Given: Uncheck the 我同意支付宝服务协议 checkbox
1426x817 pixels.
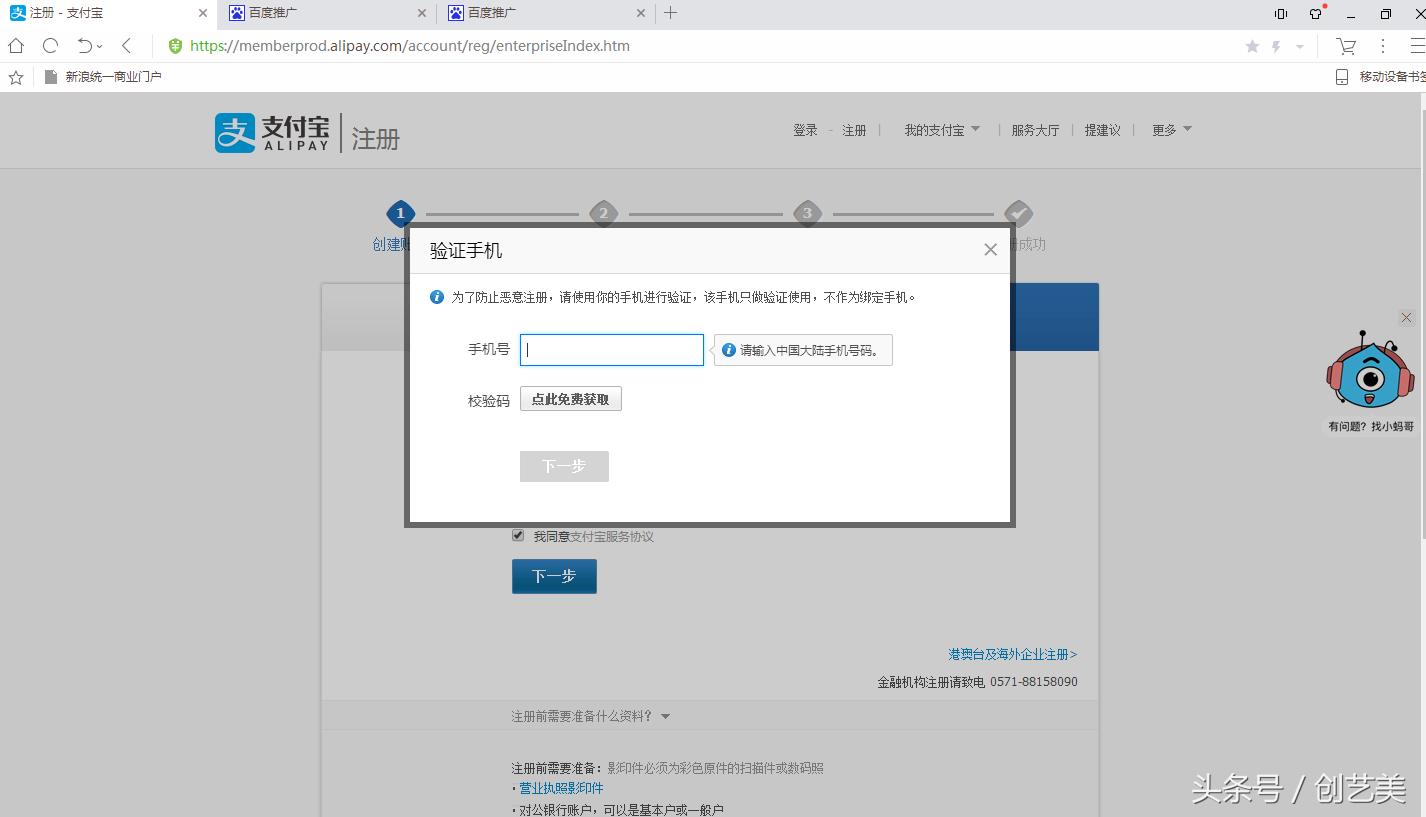Looking at the screenshot, I should (x=517, y=535).
